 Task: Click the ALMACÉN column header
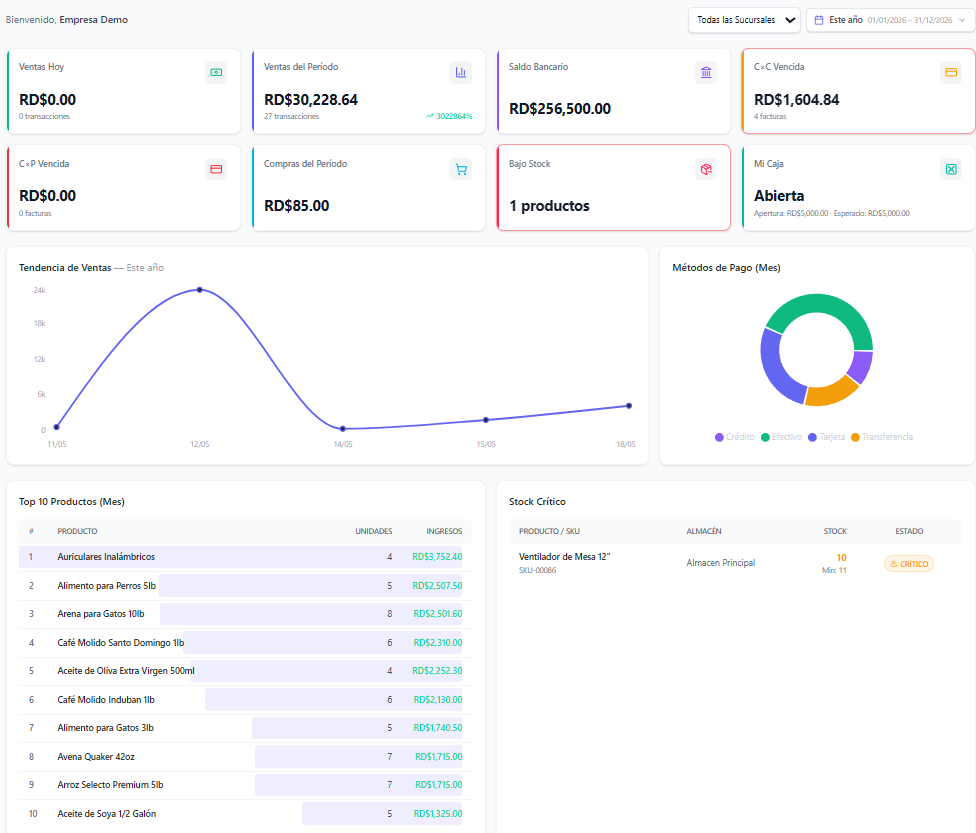[x=703, y=531]
